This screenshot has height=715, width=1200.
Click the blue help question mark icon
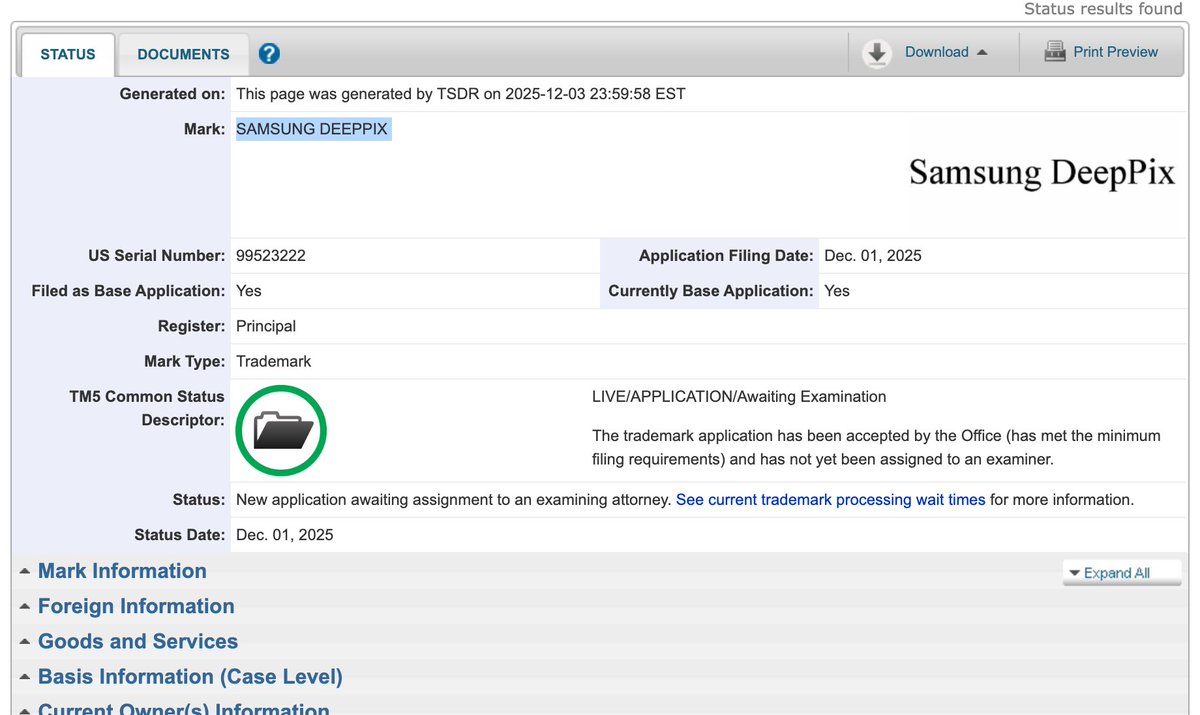click(x=269, y=54)
